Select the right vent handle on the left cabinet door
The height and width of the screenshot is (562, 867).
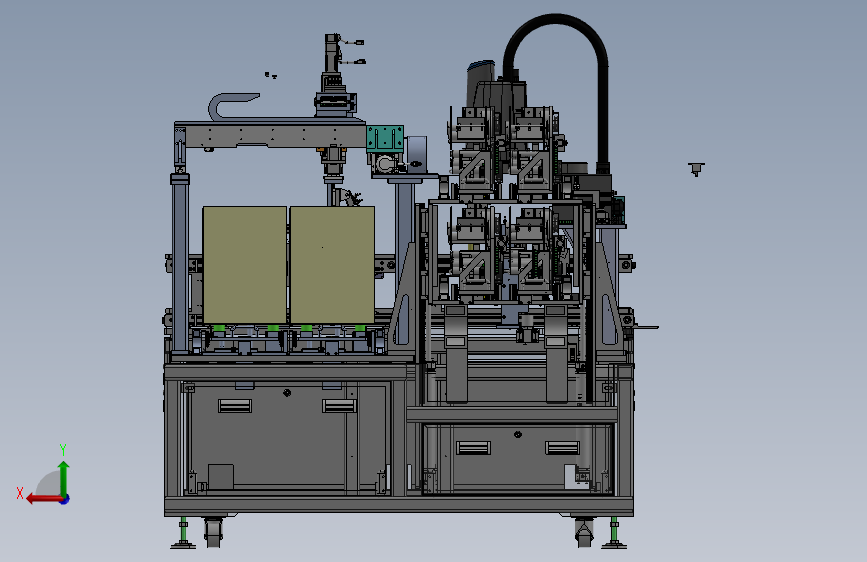[339, 406]
